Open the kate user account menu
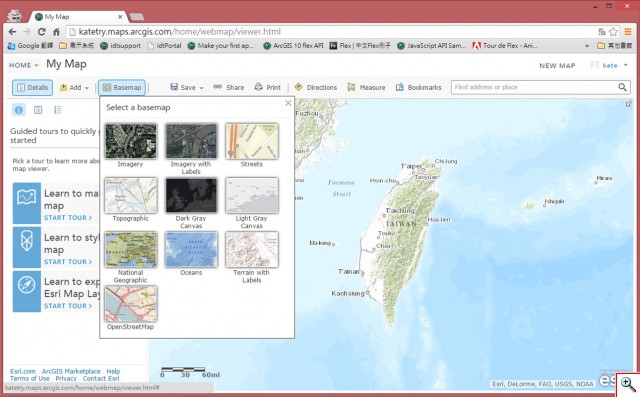This screenshot has height=397, width=640. 609,65
